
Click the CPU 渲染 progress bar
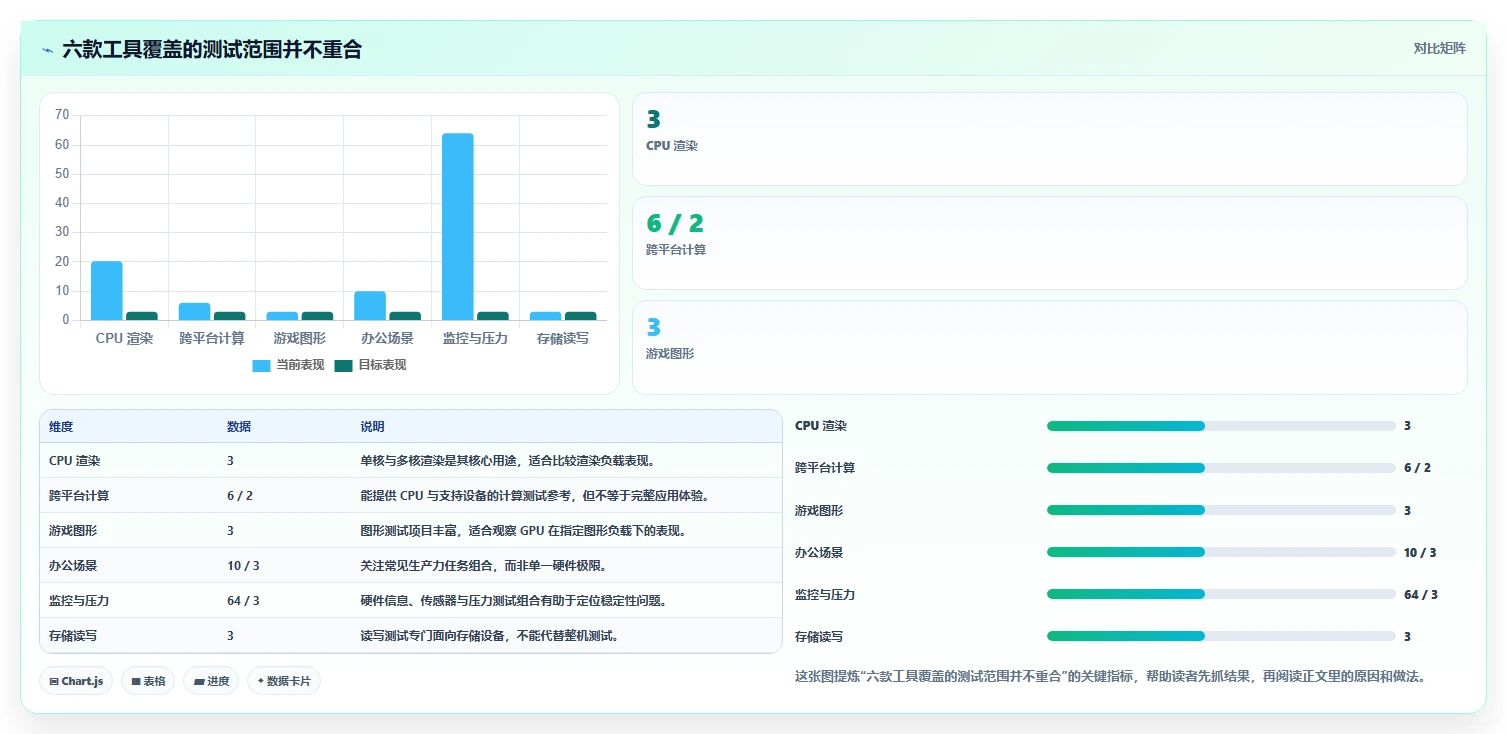coord(1221,426)
